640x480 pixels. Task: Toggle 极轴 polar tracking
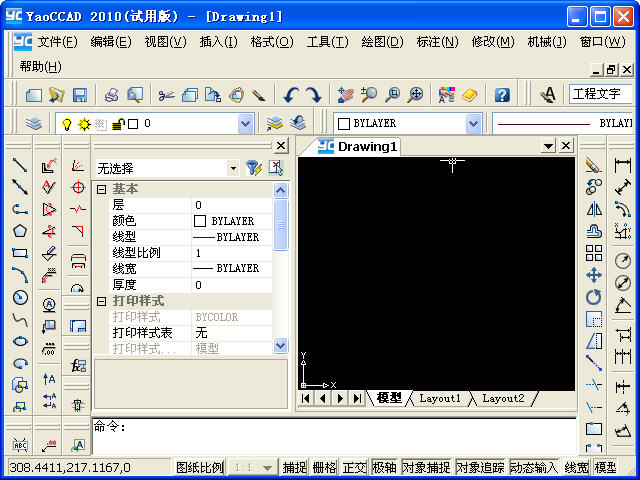pos(384,467)
